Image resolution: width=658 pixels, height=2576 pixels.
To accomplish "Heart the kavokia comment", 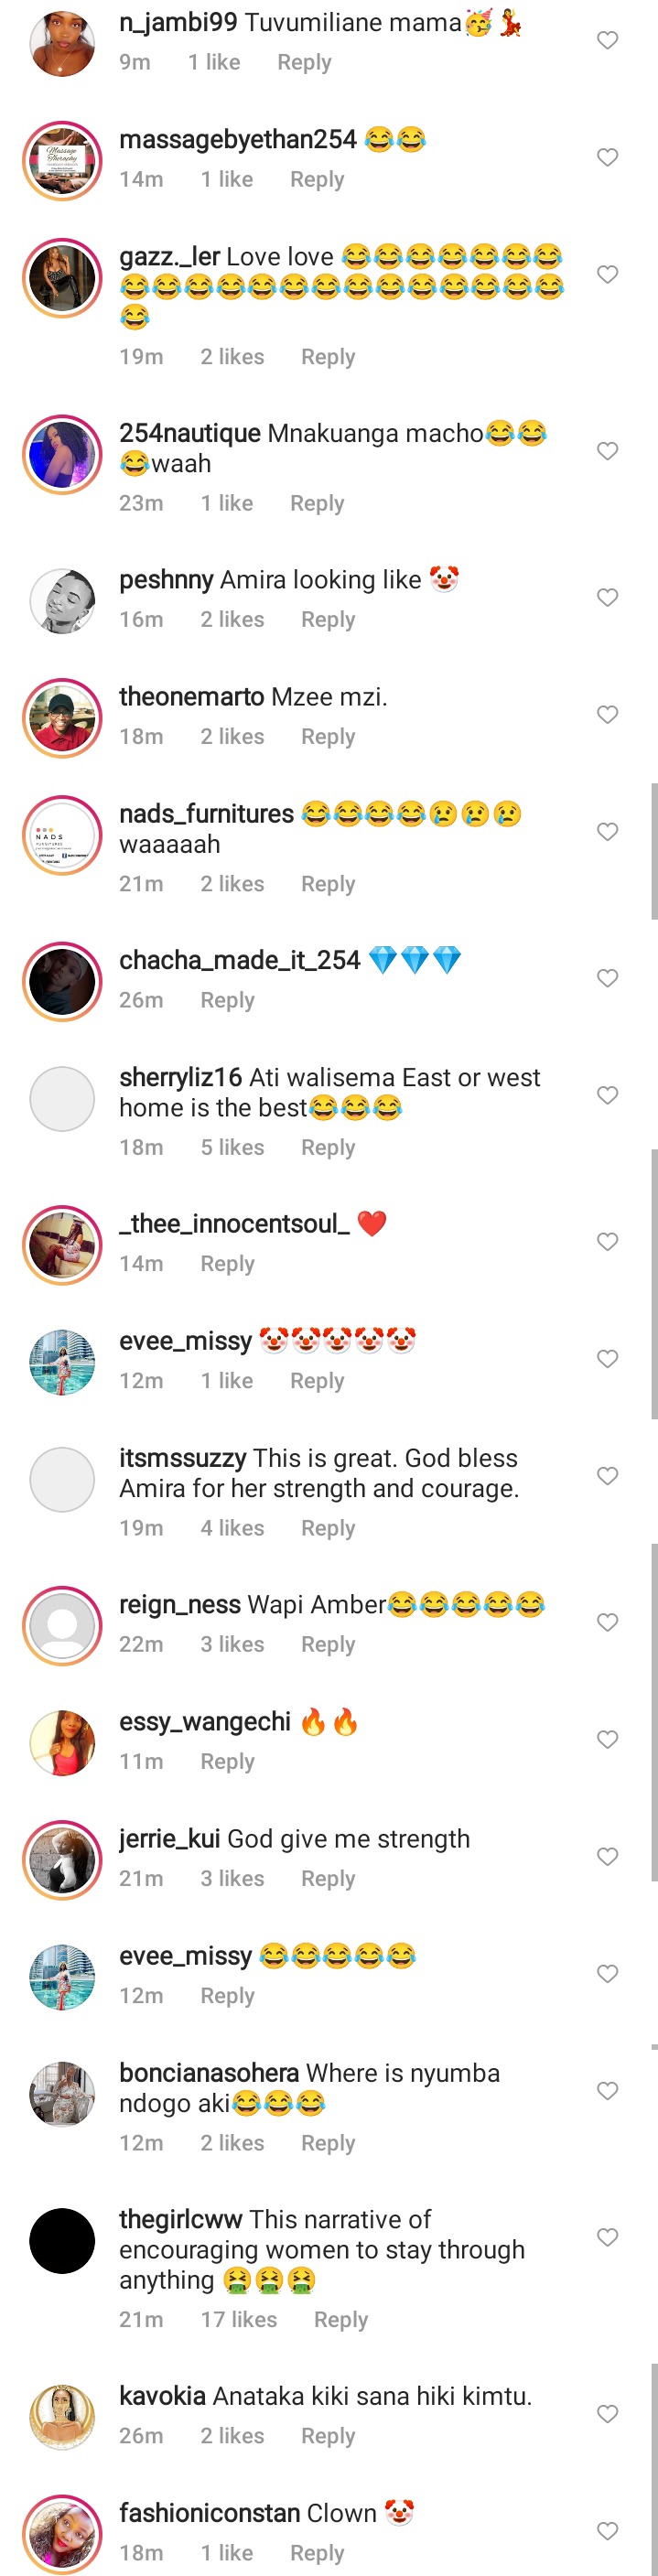I will point(607,2414).
